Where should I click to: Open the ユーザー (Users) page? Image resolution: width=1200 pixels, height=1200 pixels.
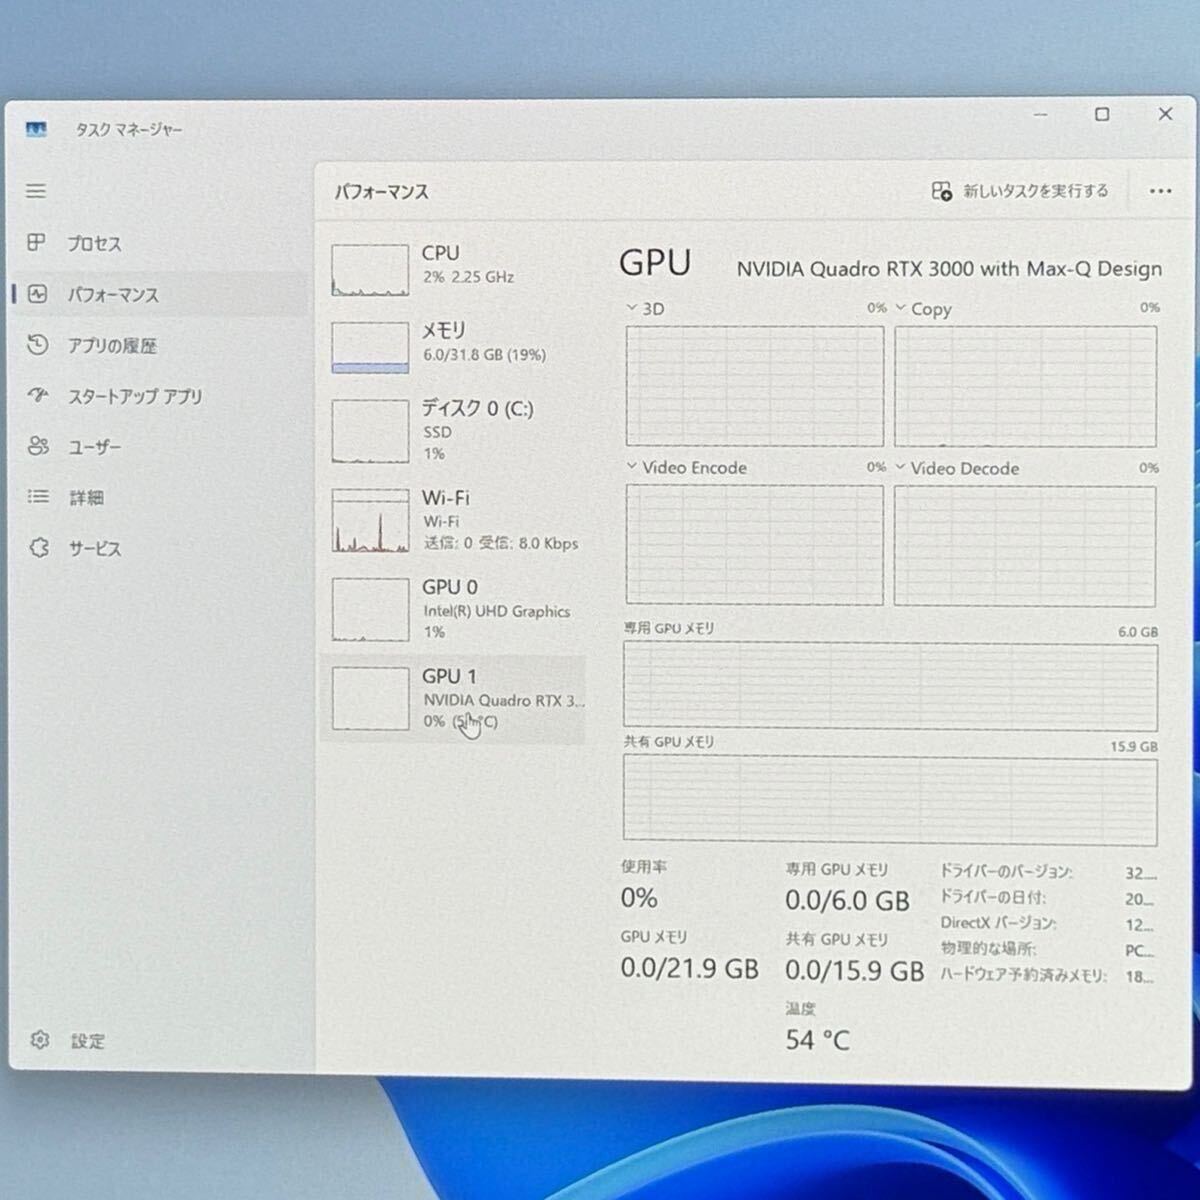point(160,447)
